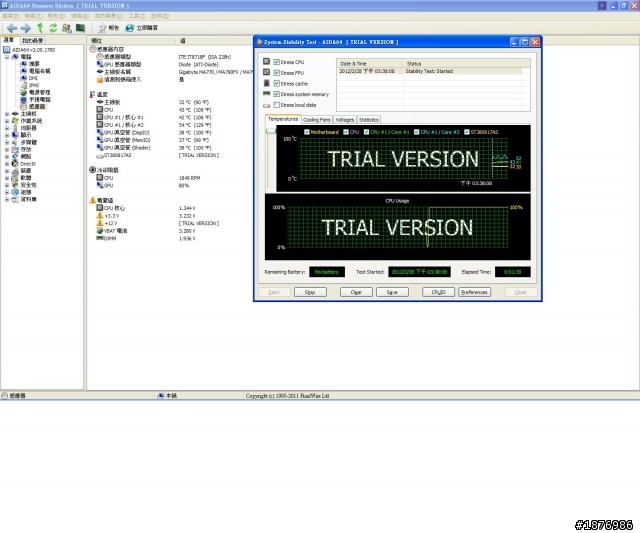Select the 安全性 security tree node
Screen dimensions: 640x533
coord(29,185)
